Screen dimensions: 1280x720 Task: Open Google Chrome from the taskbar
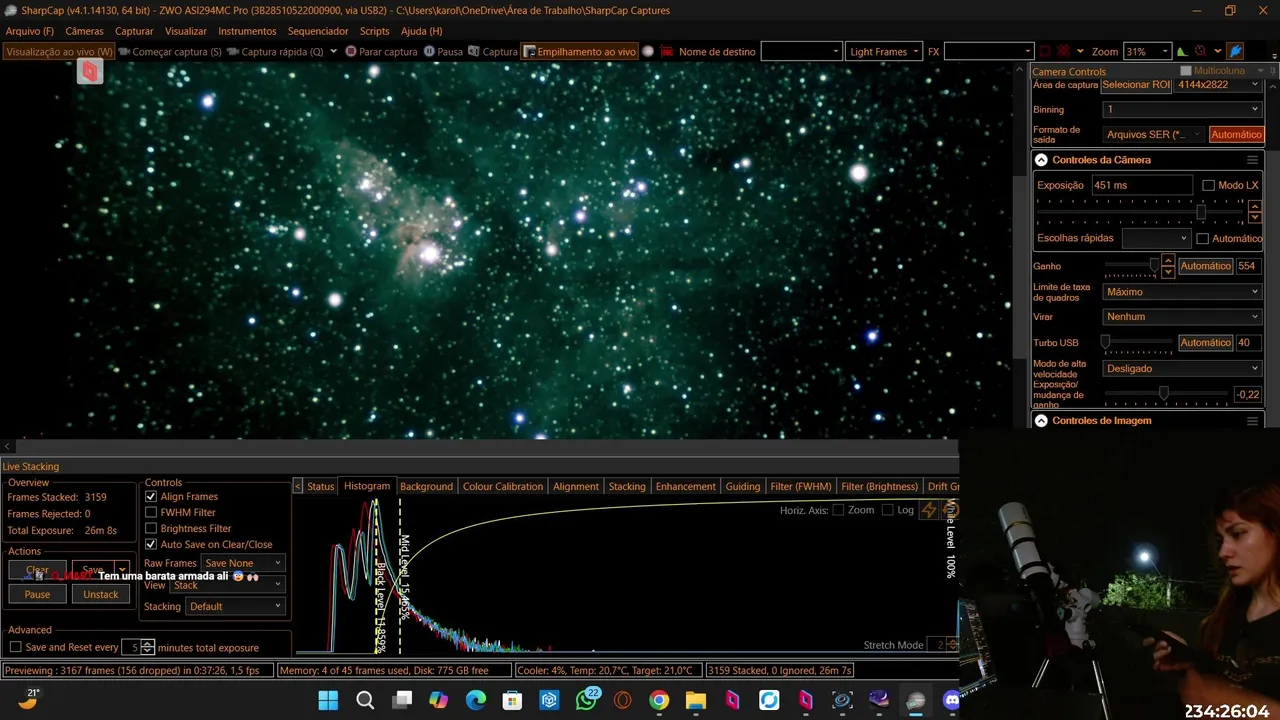click(659, 700)
